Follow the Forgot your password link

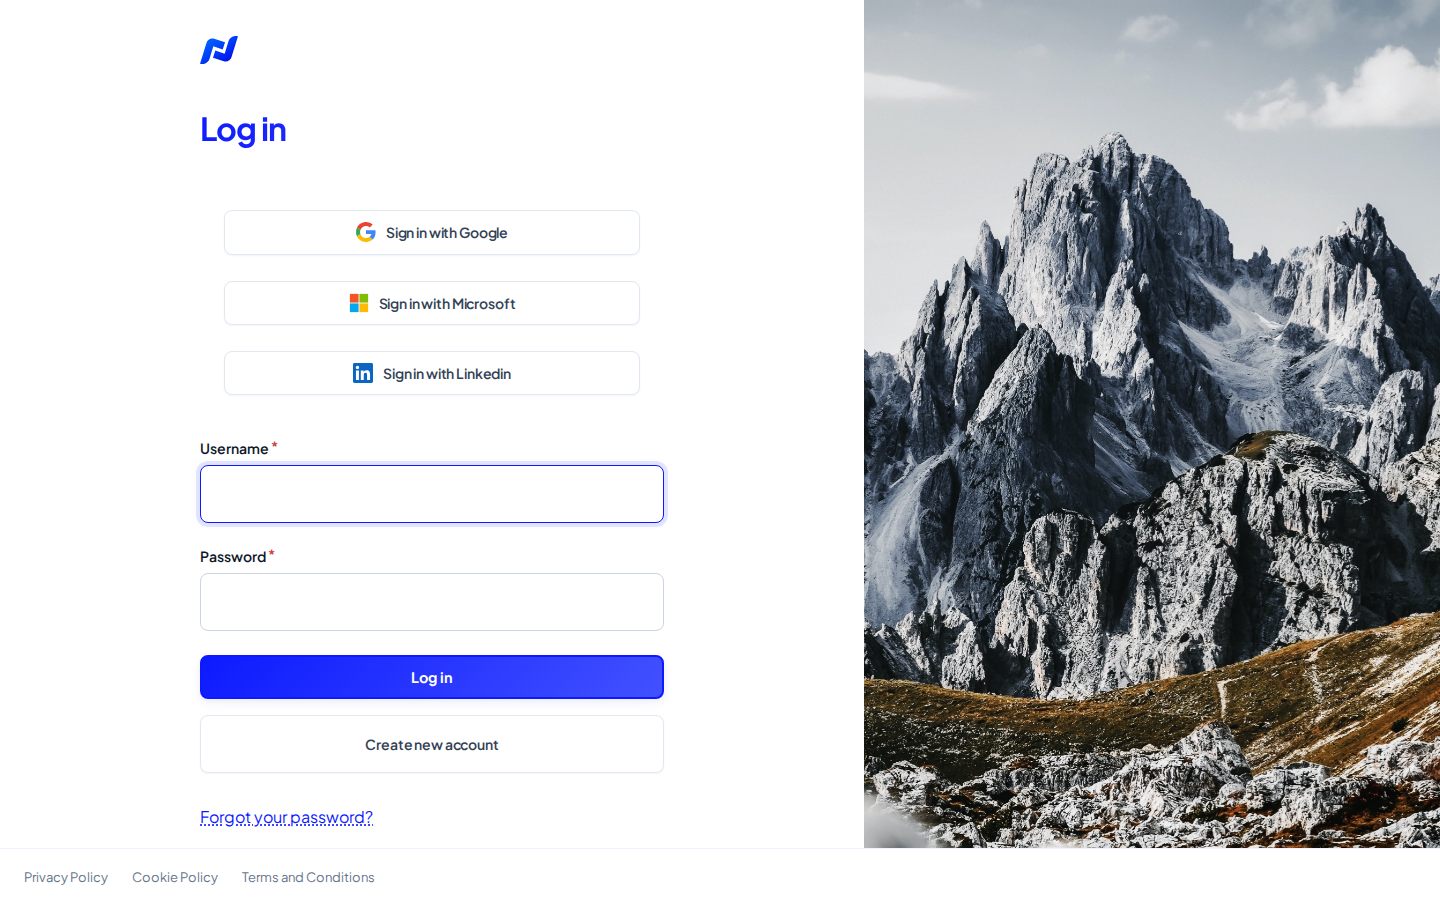tap(286, 817)
